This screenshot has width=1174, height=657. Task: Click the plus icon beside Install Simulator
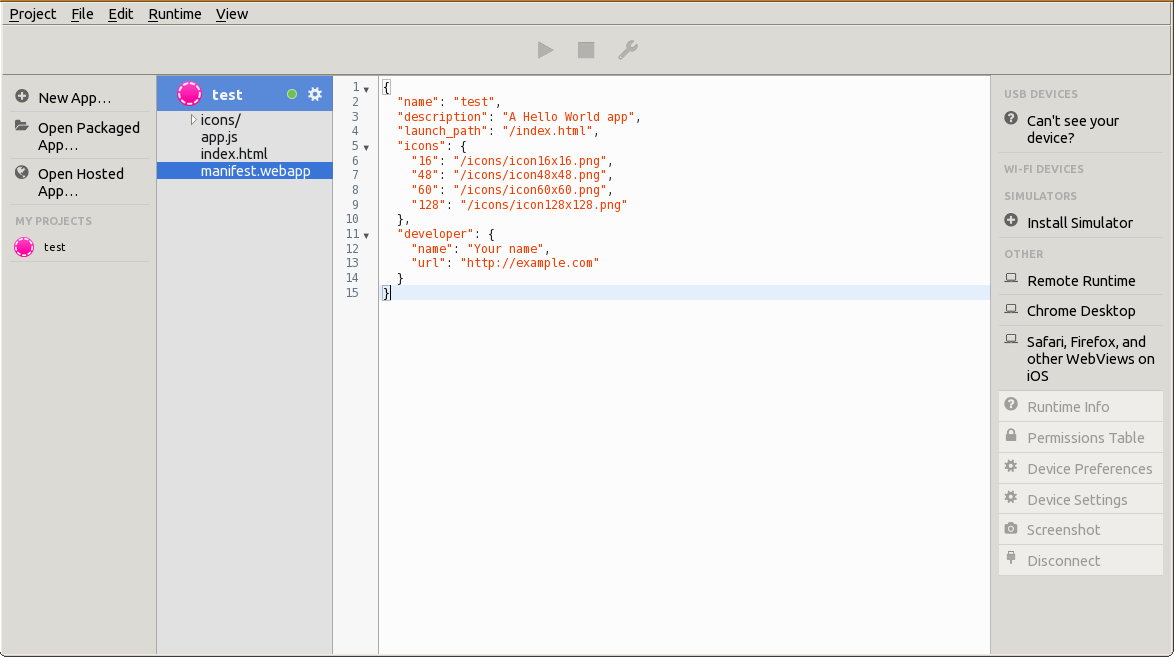pyautogui.click(x=1011, y=222)
